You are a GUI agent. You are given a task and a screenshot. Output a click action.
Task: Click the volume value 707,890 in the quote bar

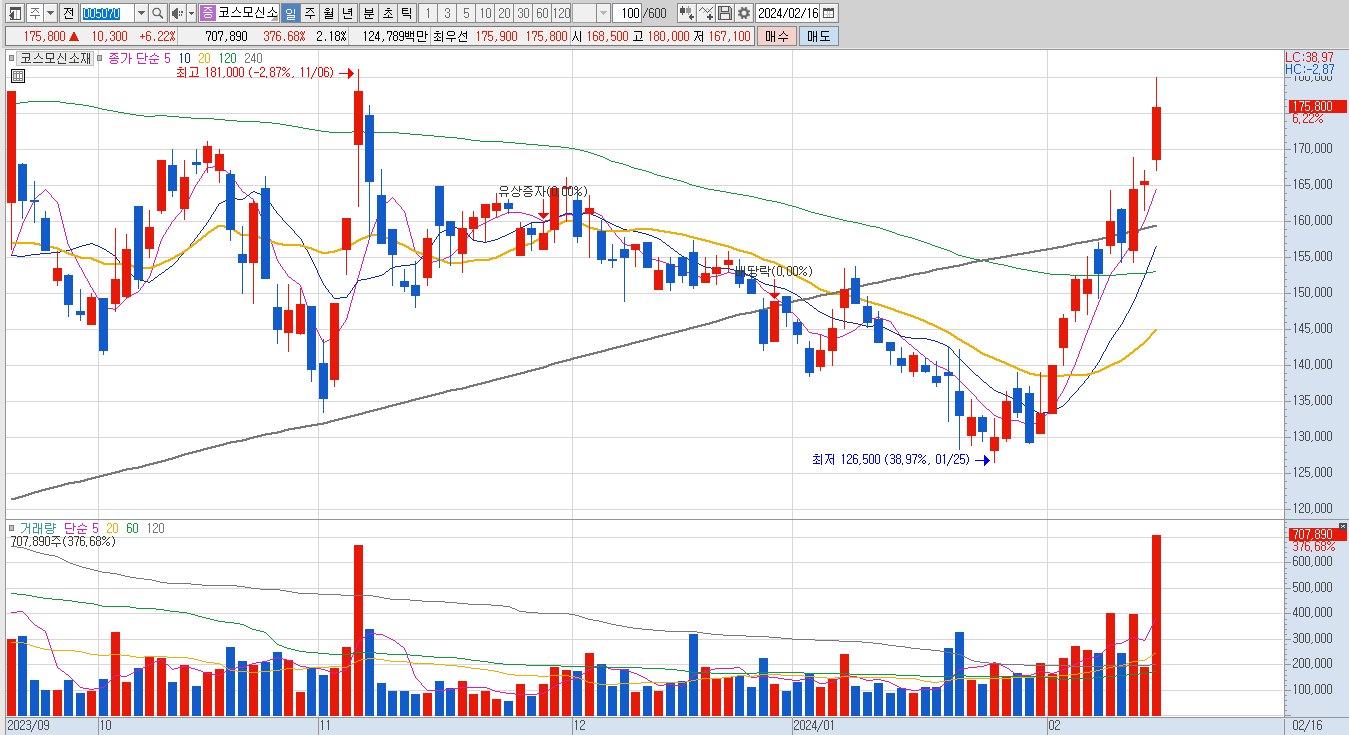[226, 36]
